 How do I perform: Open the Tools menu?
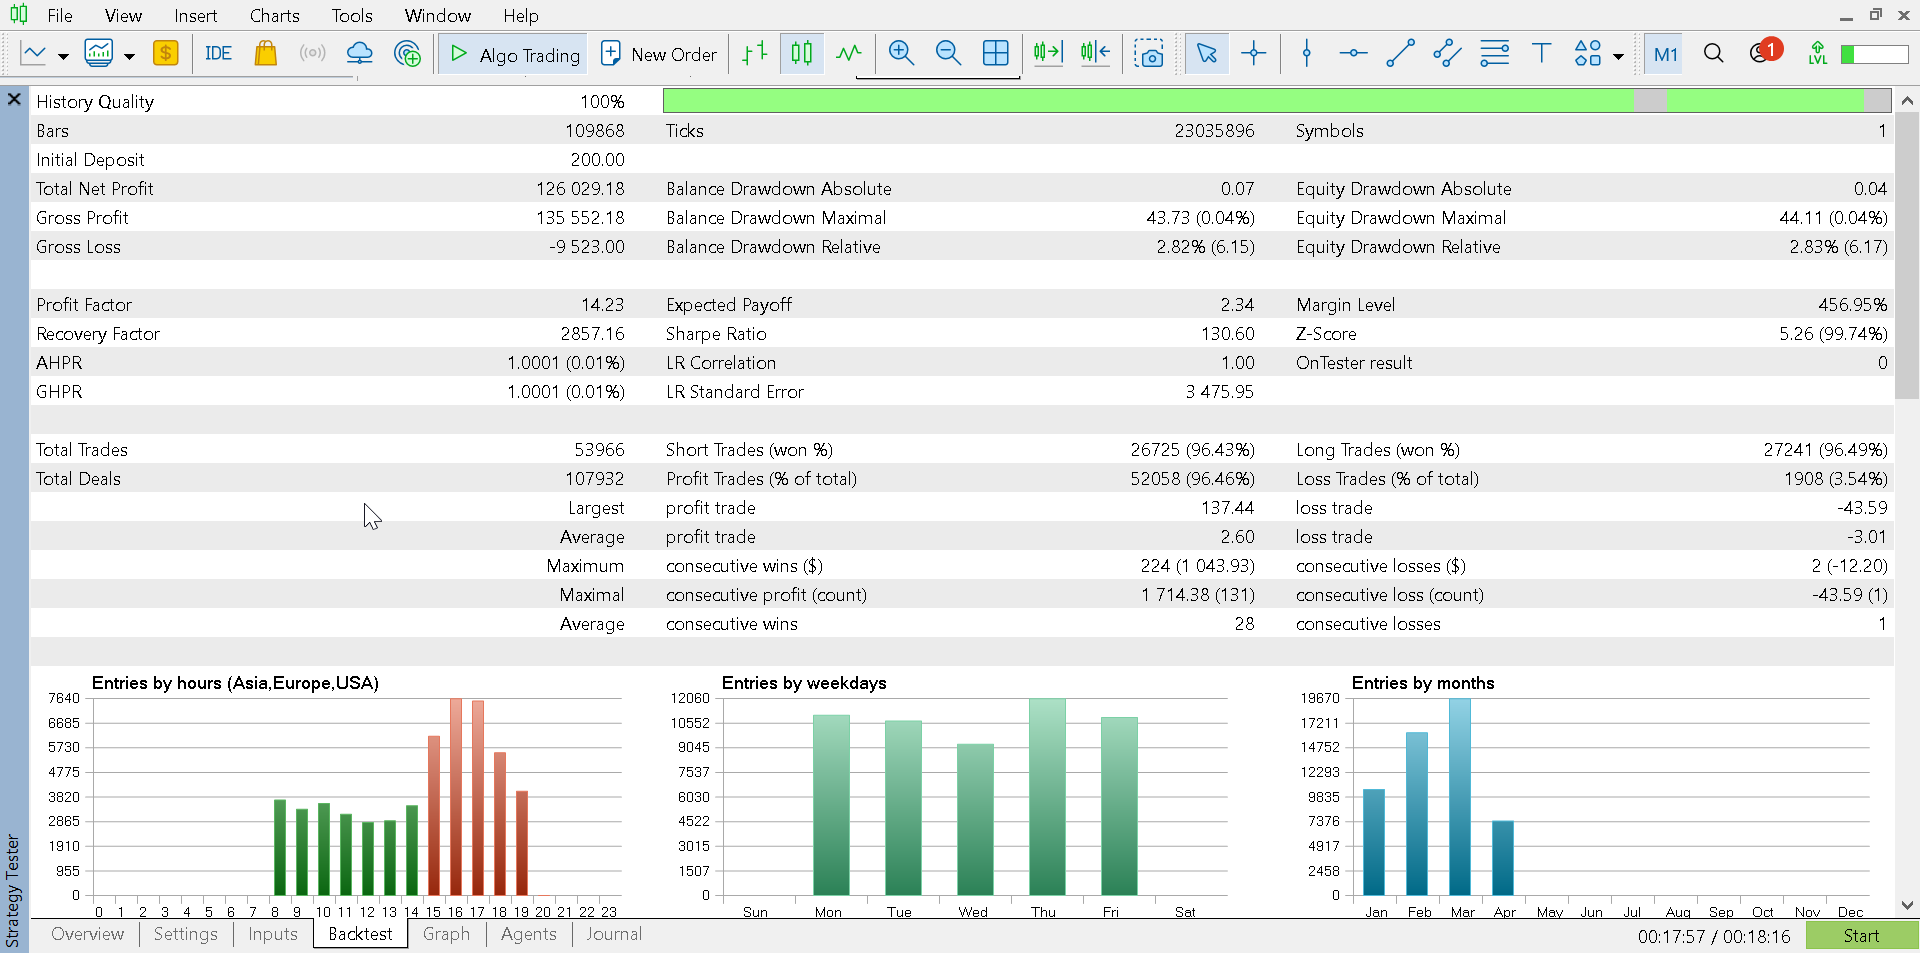pyautogui.click(x=352, y=16)
